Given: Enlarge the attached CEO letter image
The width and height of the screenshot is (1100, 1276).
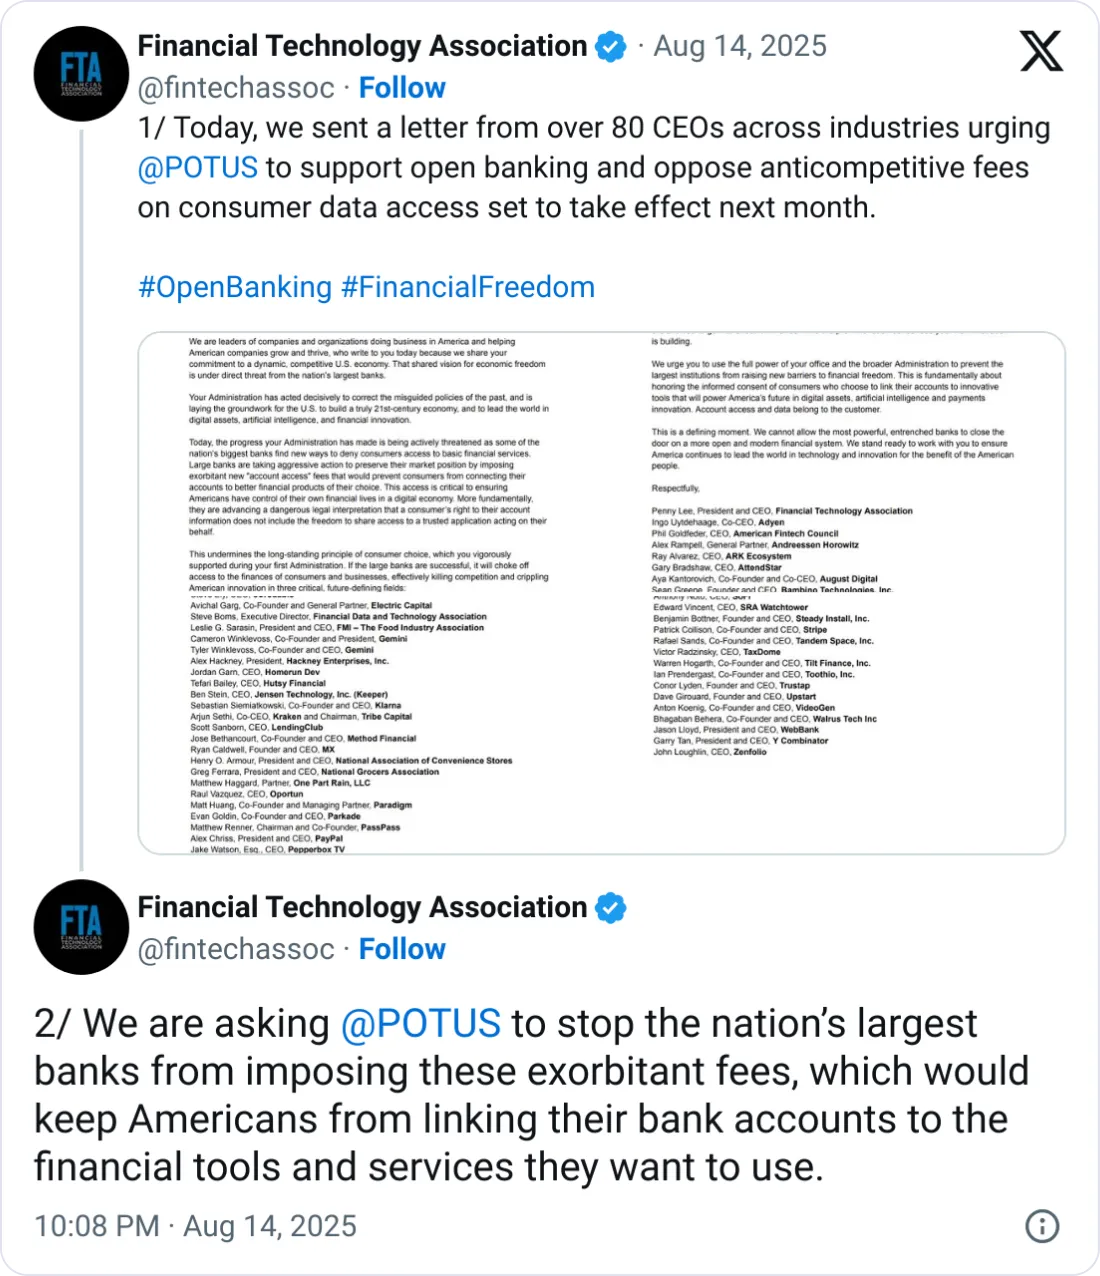Looking at the screenshot, I should tap(601, 593).
